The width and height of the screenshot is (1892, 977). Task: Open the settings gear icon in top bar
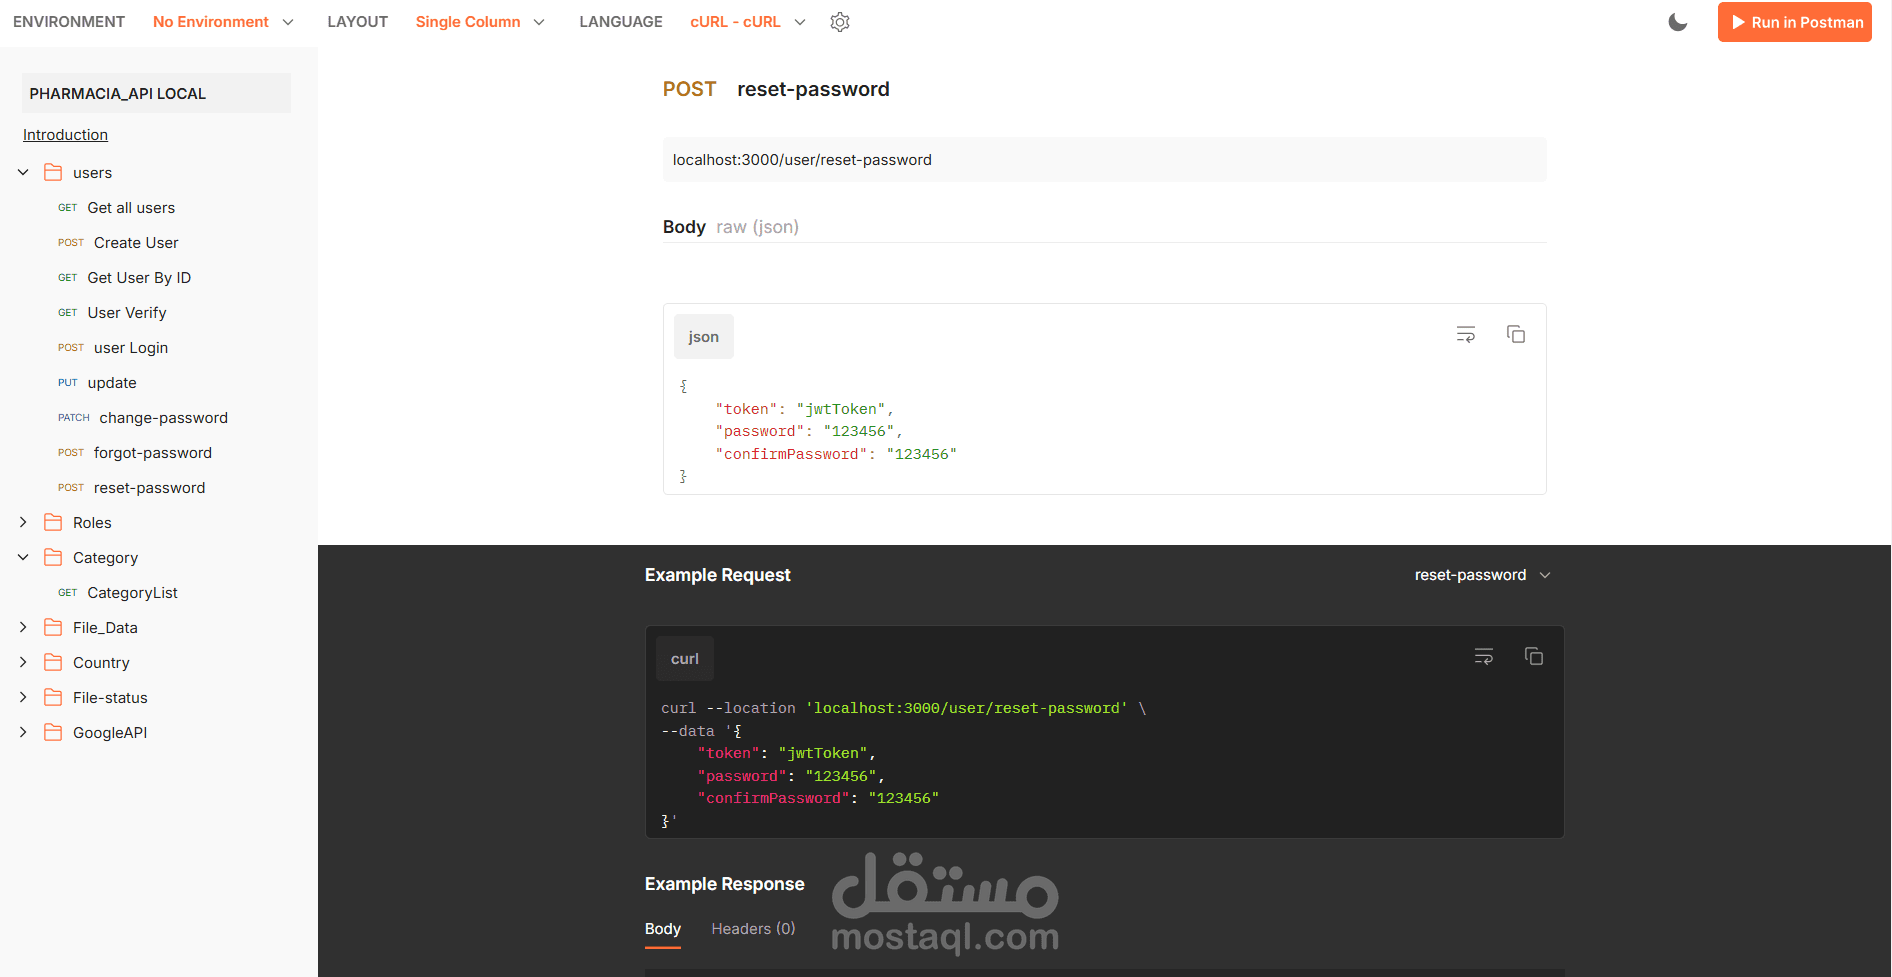[x=840, y=22]
